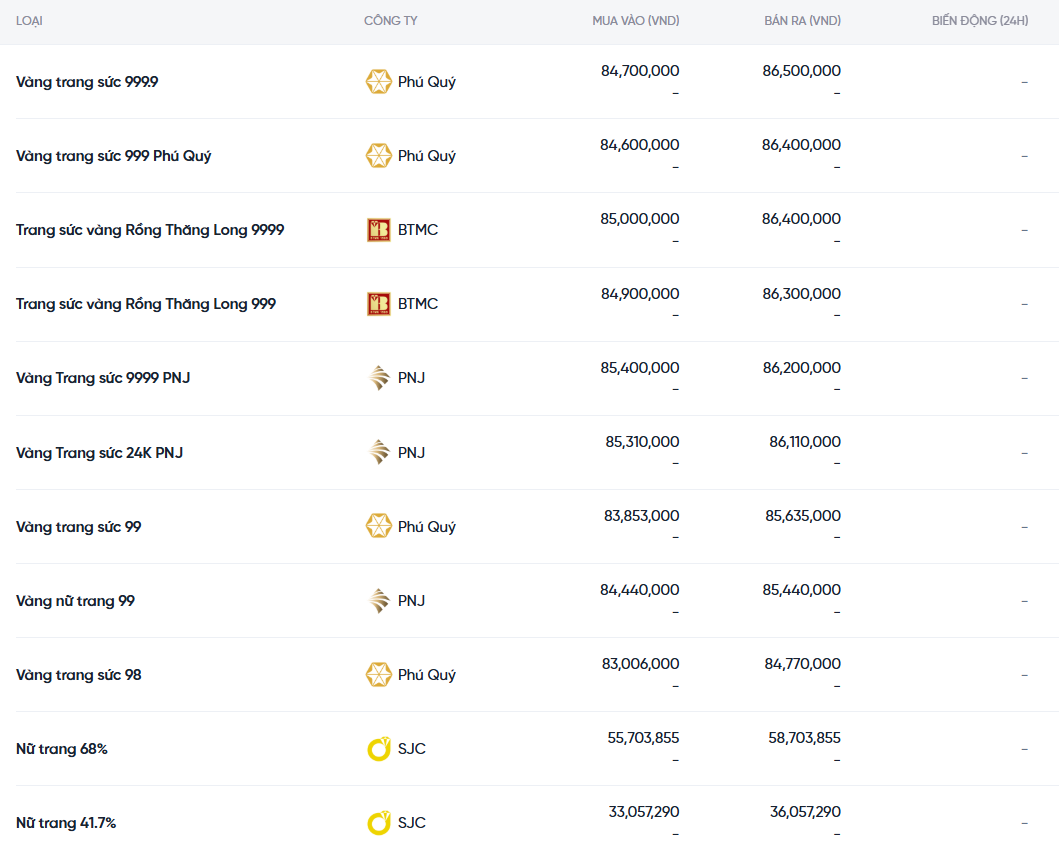Select the Nữ trang 68% label

[61, 749]
